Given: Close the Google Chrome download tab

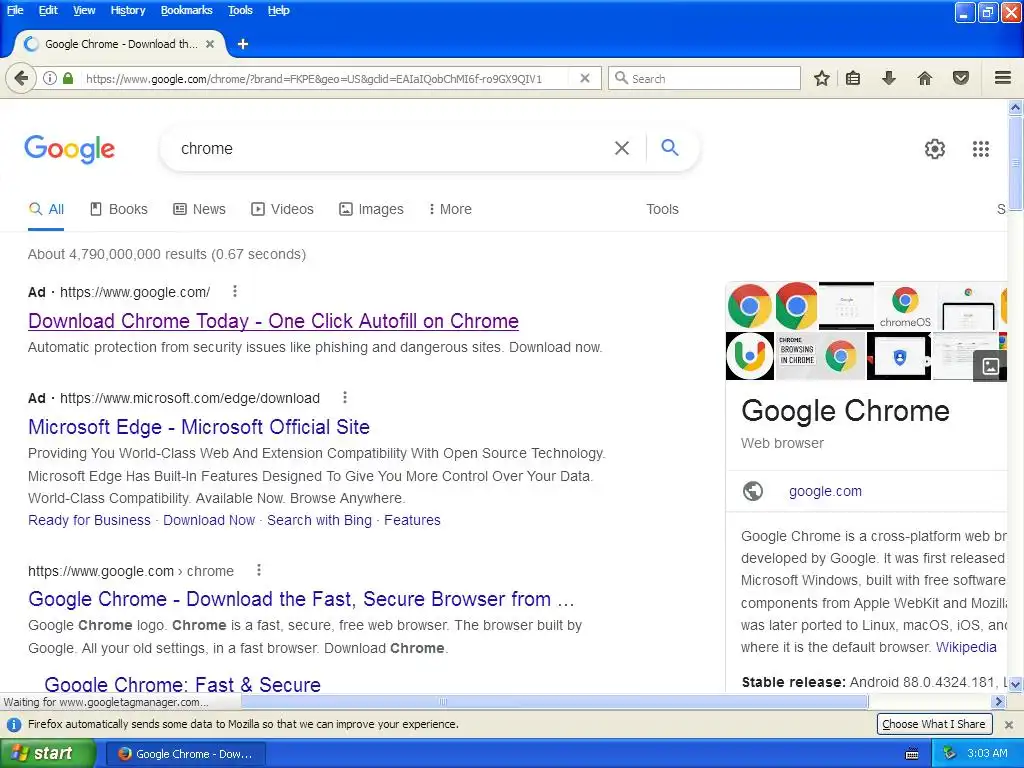Looking at the screenshot, I should point(210,44).
